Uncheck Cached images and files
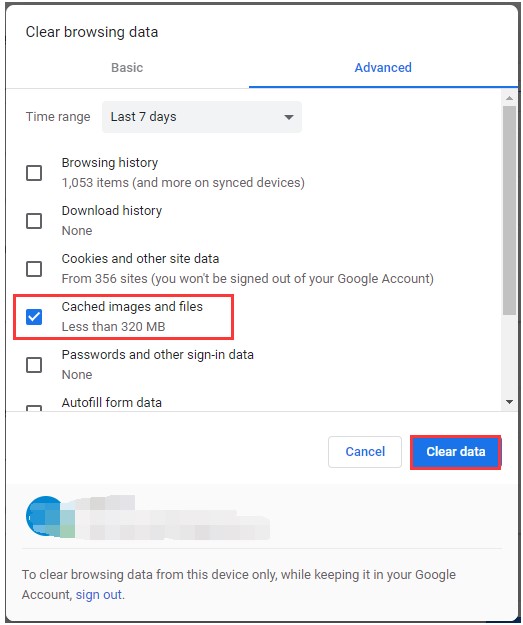Screen dimensions: 523x625 pyautogui.click(x=34, y=317)
